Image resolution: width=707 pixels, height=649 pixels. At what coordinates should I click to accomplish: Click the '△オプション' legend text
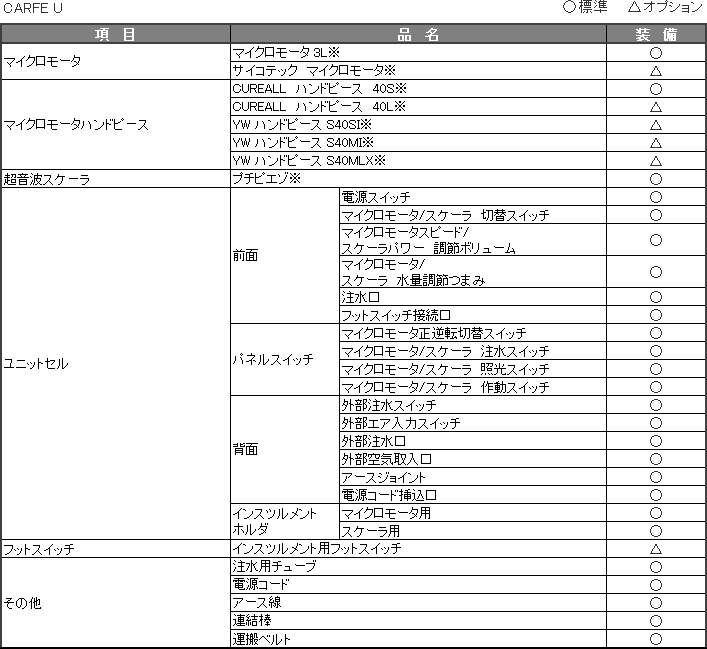coord(665,7)
